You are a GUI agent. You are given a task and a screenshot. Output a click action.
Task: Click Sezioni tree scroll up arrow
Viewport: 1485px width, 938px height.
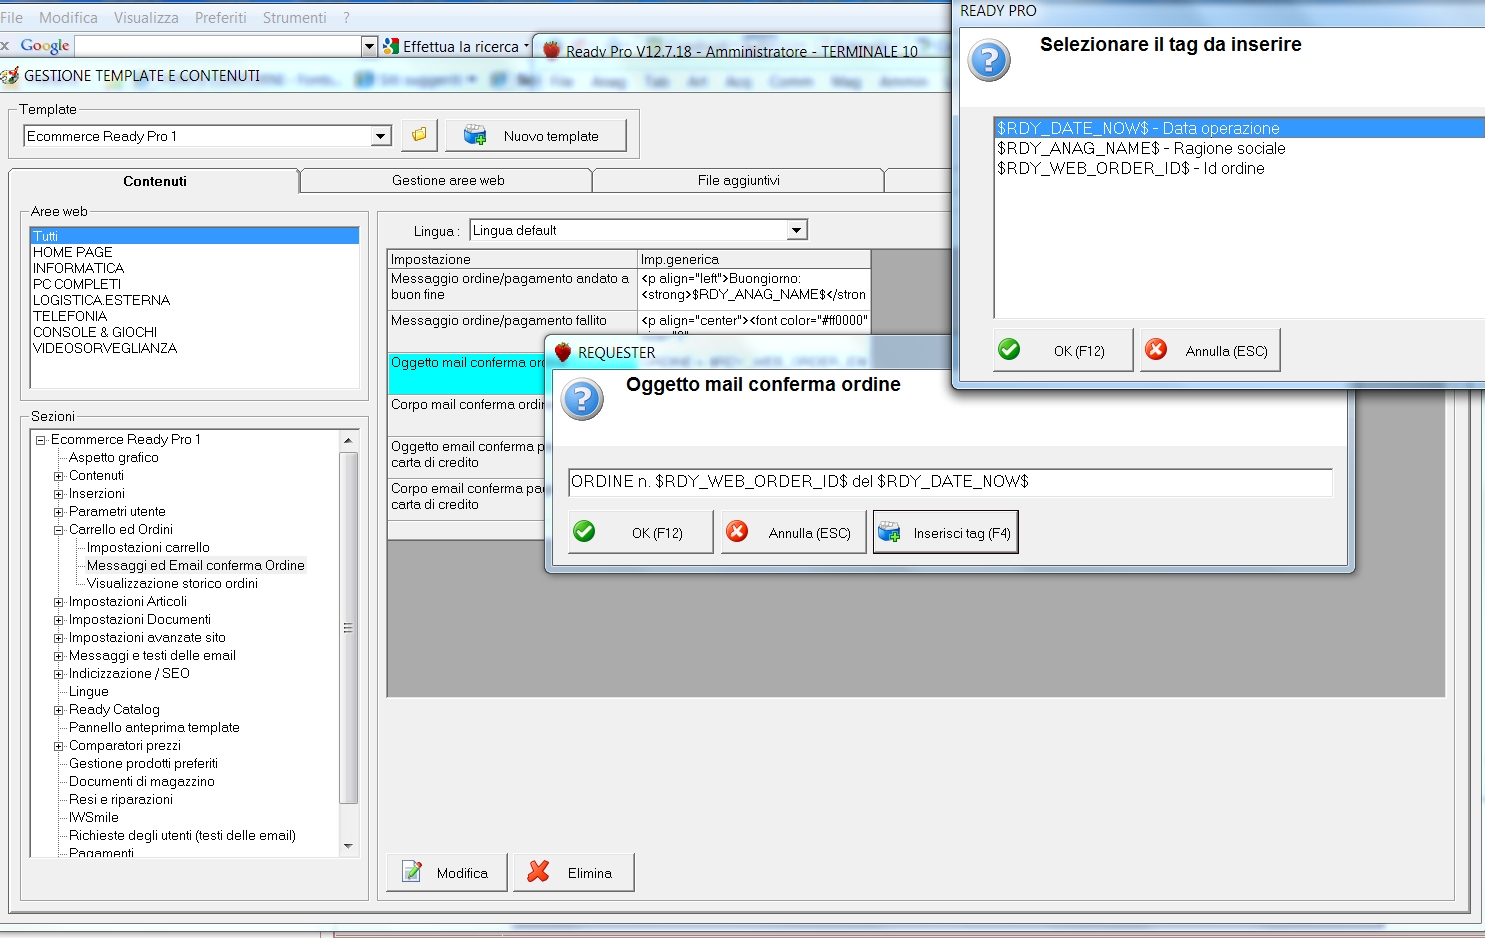point(348,440)
